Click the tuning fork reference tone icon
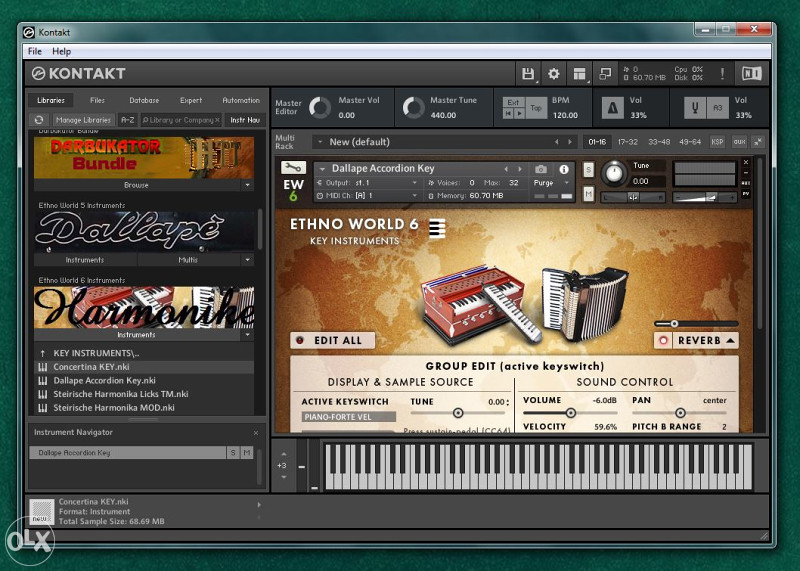The width and height of the screenshot is (800, 571). (694, 108)
